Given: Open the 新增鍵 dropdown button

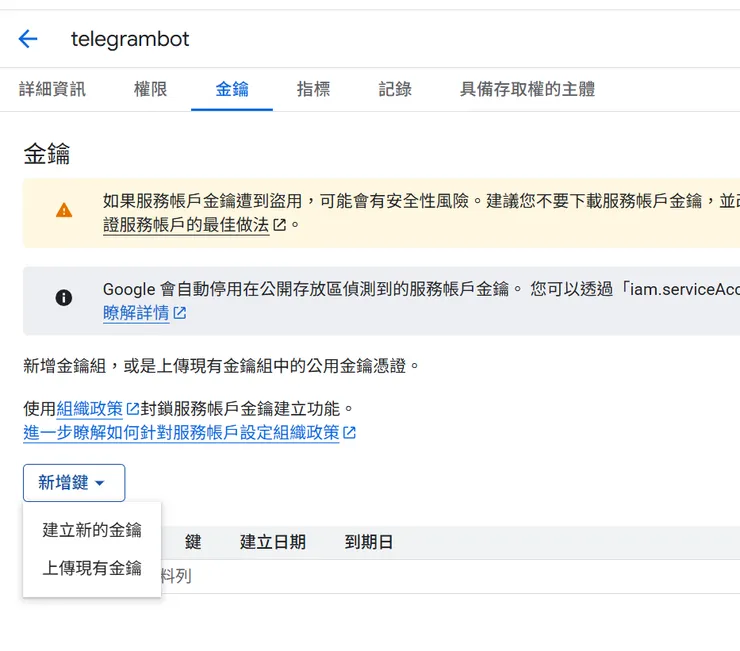Looking at the screenshot, I should [74, 483].
